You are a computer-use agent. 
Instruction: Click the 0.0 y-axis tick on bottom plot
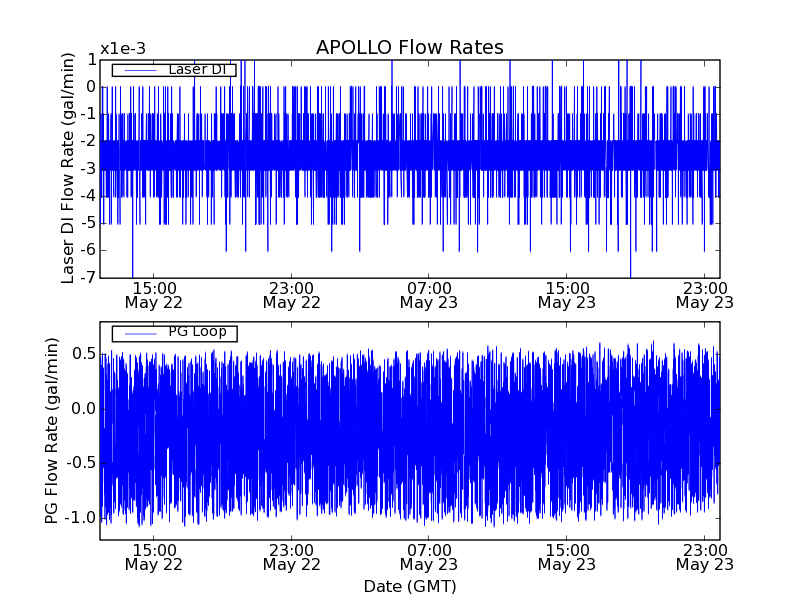click(83, 409)
